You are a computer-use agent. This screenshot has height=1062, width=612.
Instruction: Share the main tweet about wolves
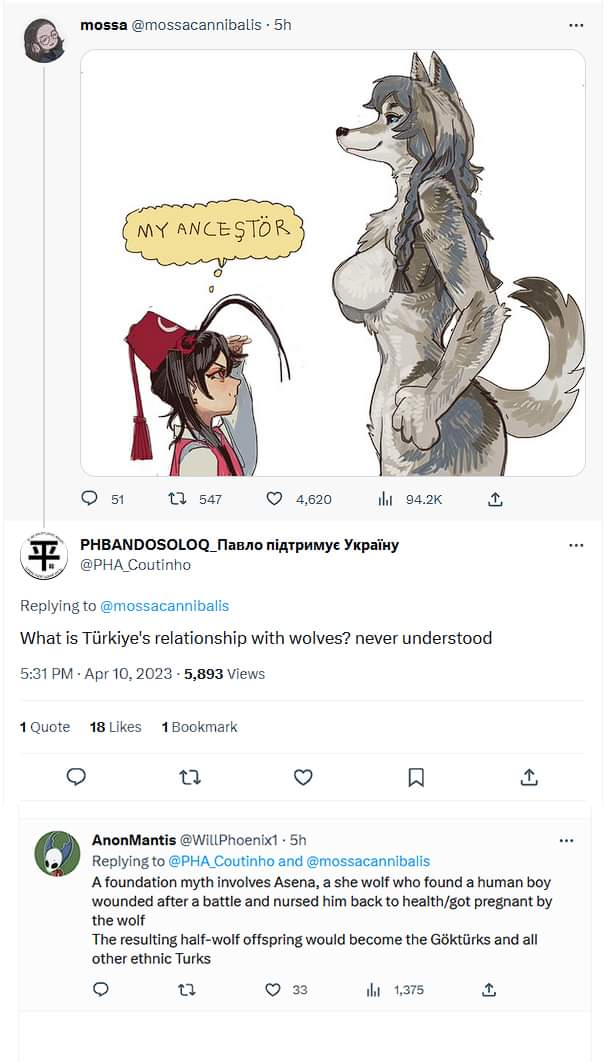530,777
